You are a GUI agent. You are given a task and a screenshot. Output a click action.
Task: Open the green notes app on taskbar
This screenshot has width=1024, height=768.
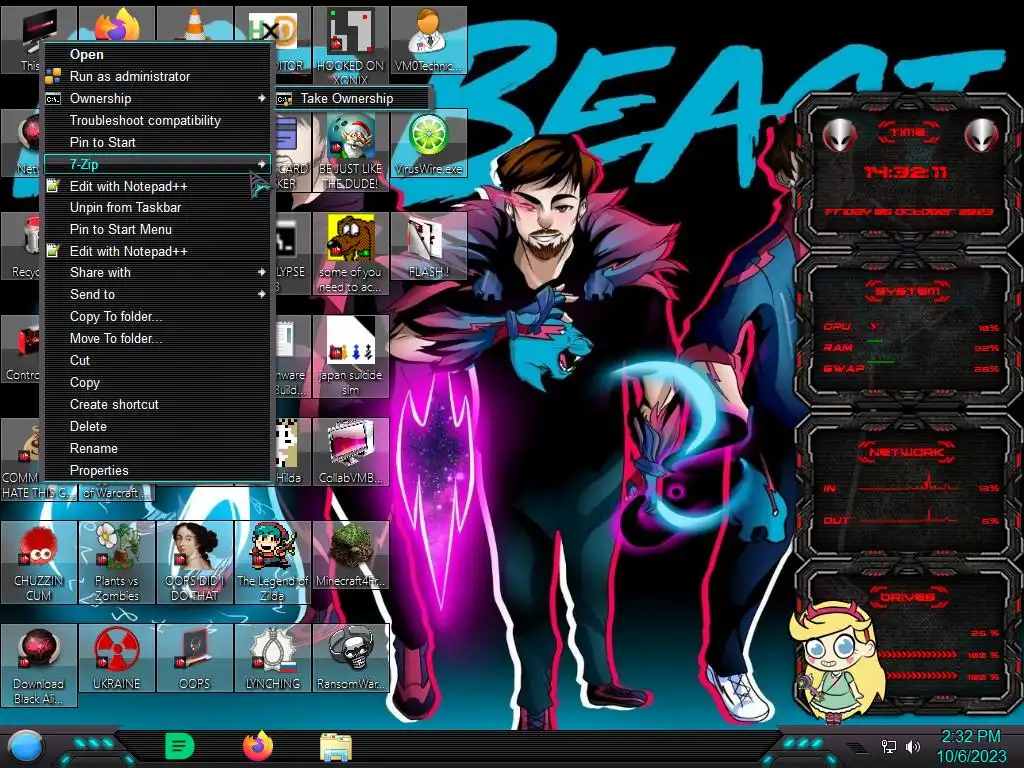[x=180, y=746]
